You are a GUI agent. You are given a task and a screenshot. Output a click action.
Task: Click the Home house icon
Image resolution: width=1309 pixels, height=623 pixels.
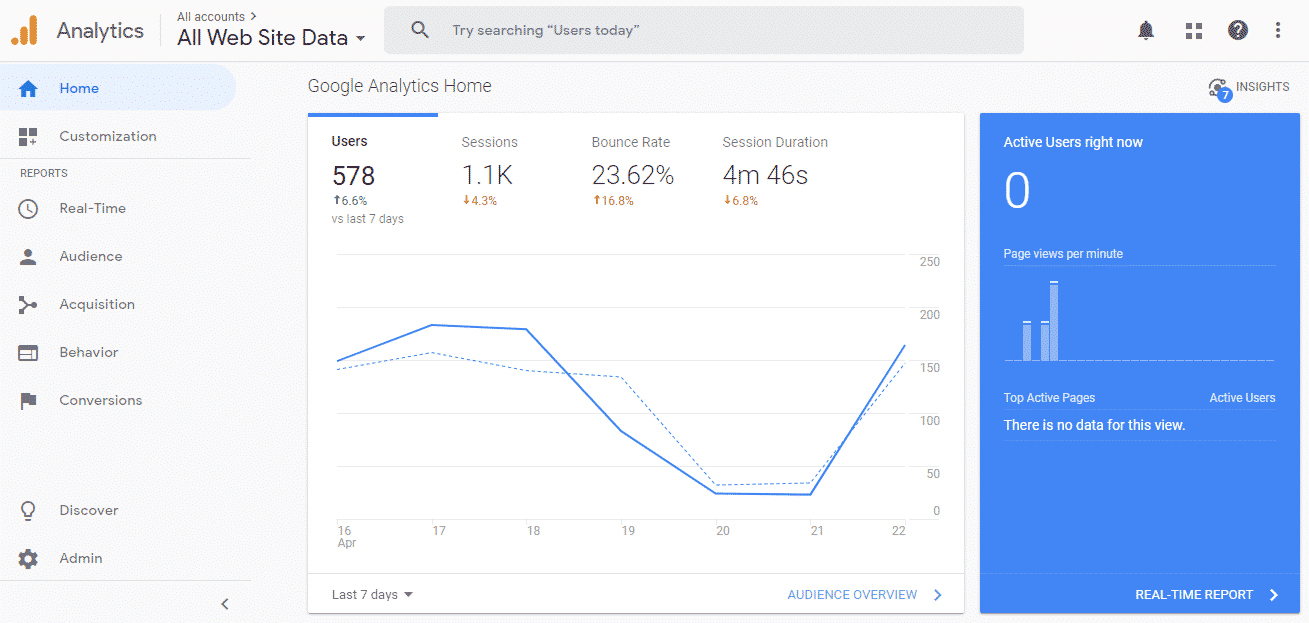click(28, 88)
